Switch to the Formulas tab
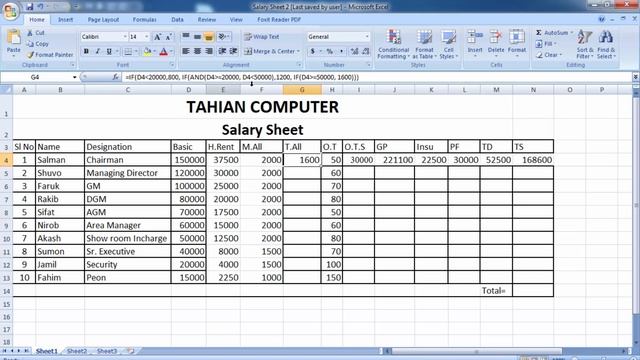 pos(144,20)
